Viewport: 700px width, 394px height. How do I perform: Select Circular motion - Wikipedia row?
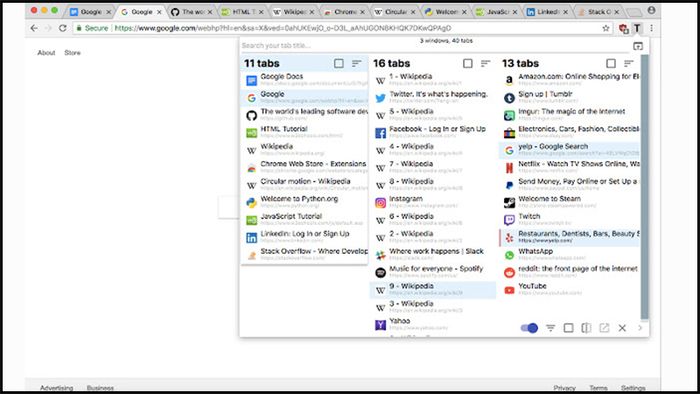click(x=305, y=185)
